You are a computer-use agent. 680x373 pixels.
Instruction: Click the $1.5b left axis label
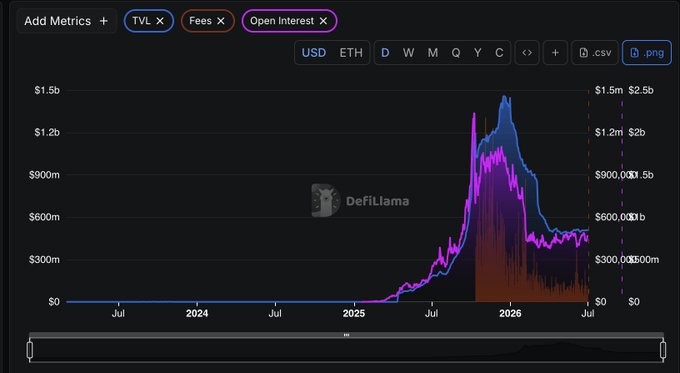(x=47, y=90)
